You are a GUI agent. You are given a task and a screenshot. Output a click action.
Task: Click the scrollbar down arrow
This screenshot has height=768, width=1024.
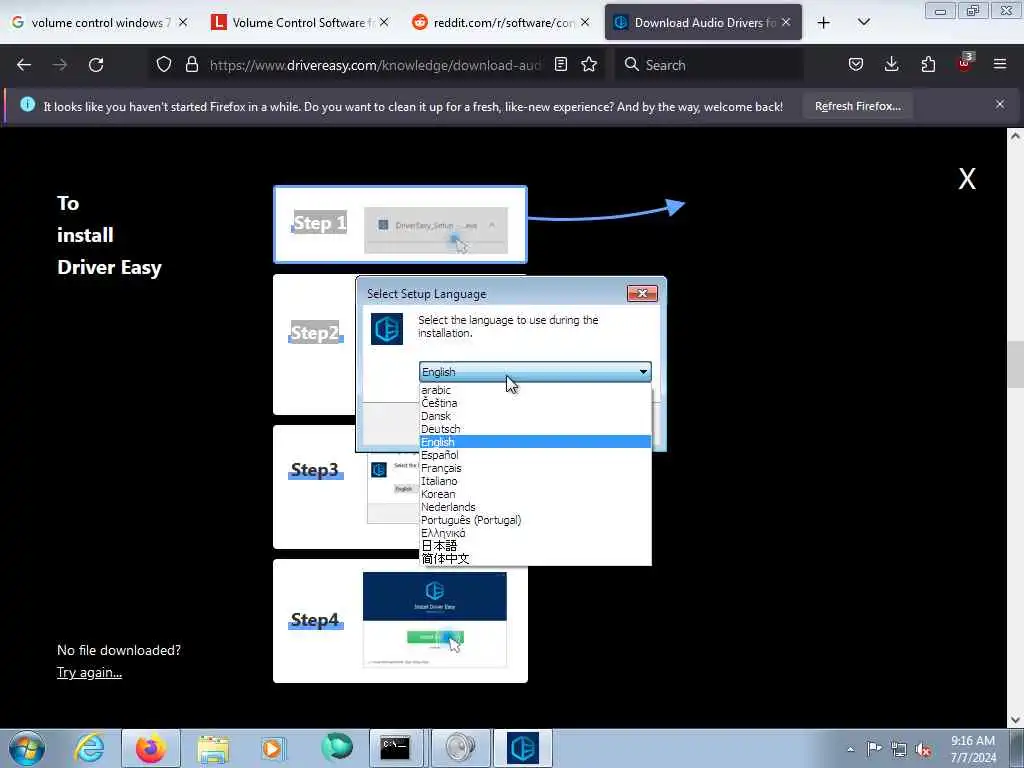pos(1015,720)
